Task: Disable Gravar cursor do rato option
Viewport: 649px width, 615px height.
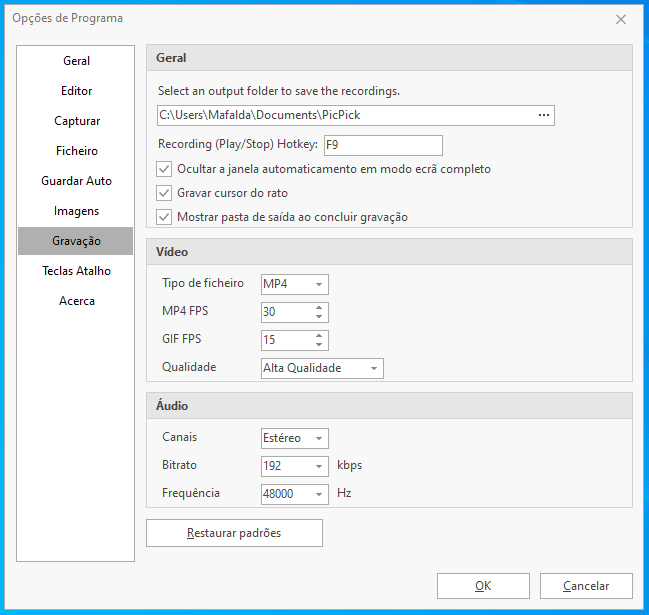Action: coord(165,193)
